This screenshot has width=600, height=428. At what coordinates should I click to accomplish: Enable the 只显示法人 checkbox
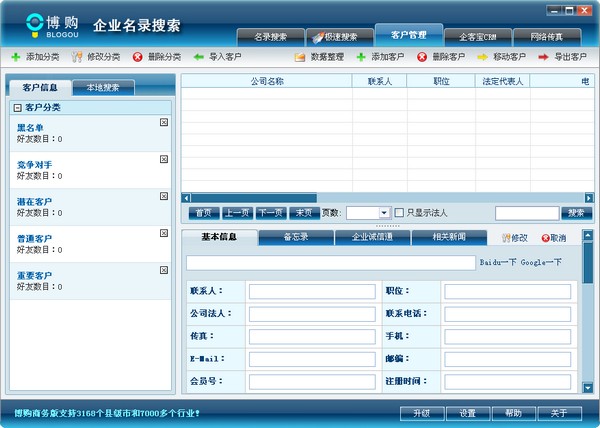click(x=399, y=213)
